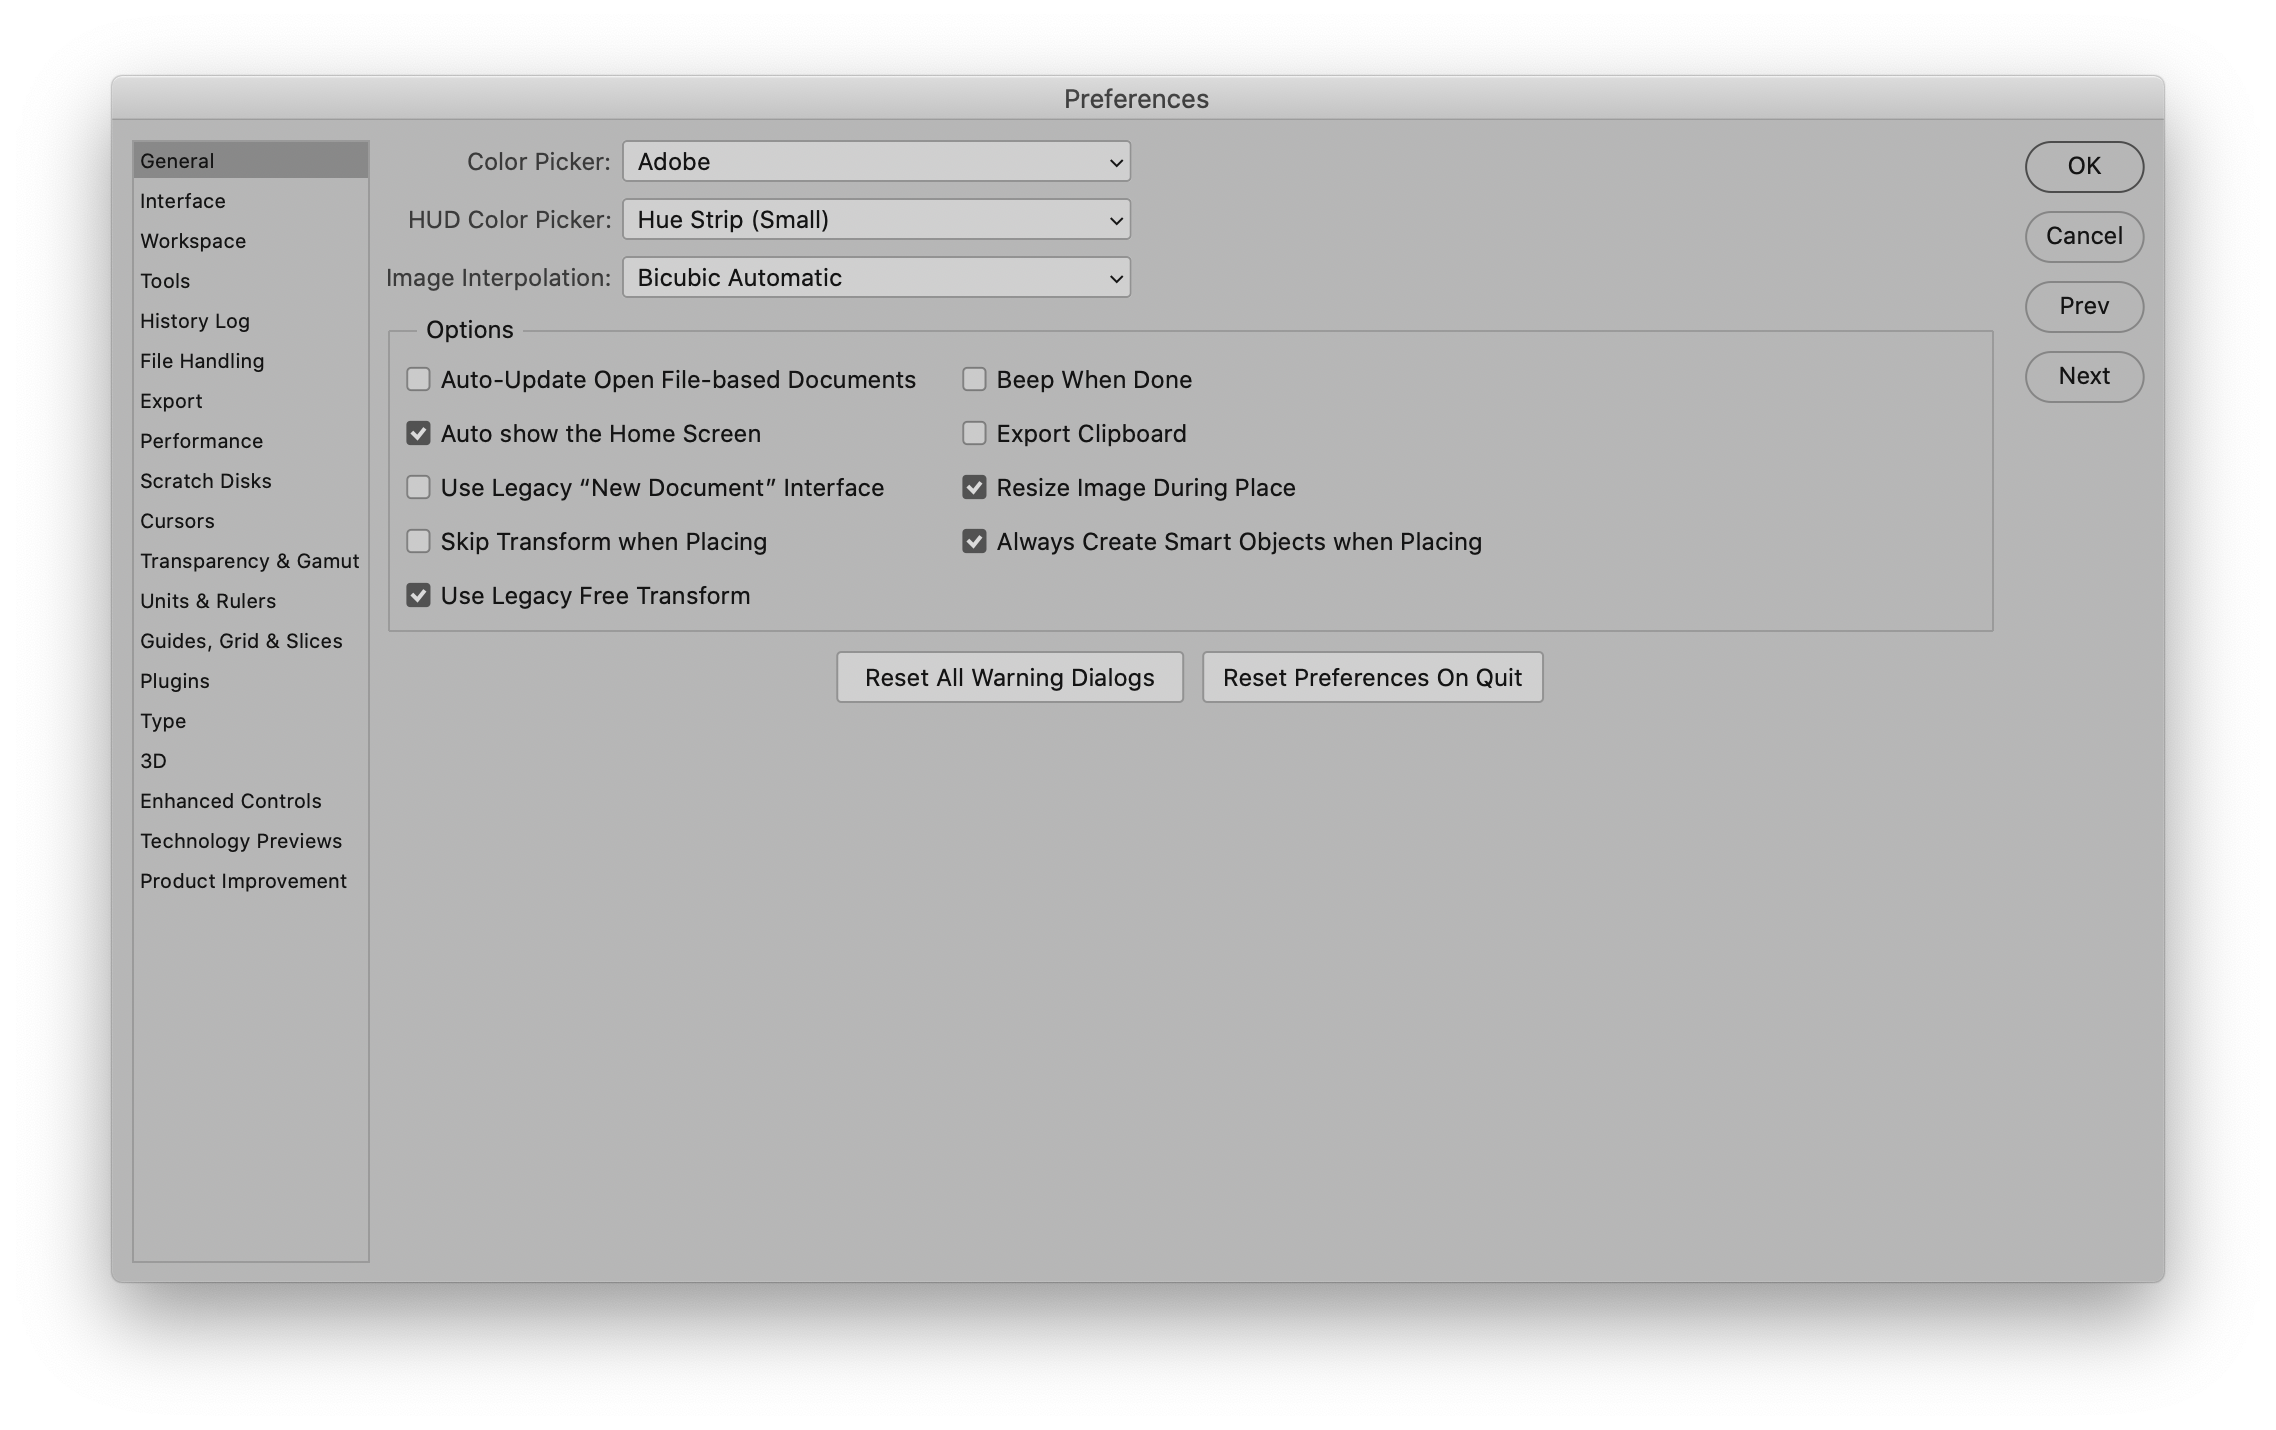Open the Color Picker dropdown

876,161
